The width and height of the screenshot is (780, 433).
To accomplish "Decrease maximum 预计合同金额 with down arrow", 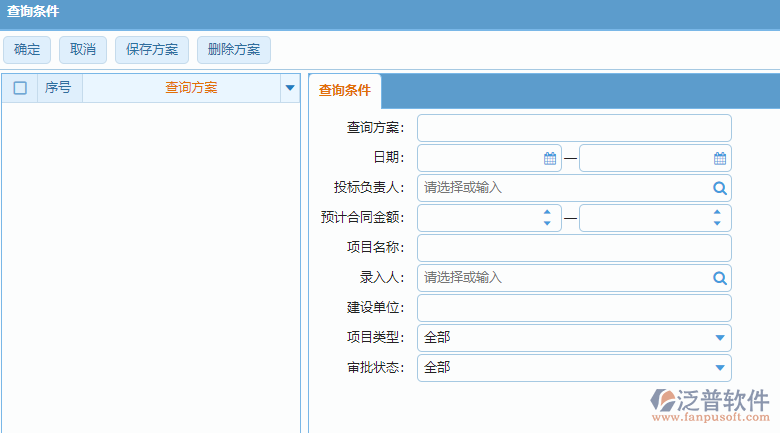I will [x=717, y=223].
